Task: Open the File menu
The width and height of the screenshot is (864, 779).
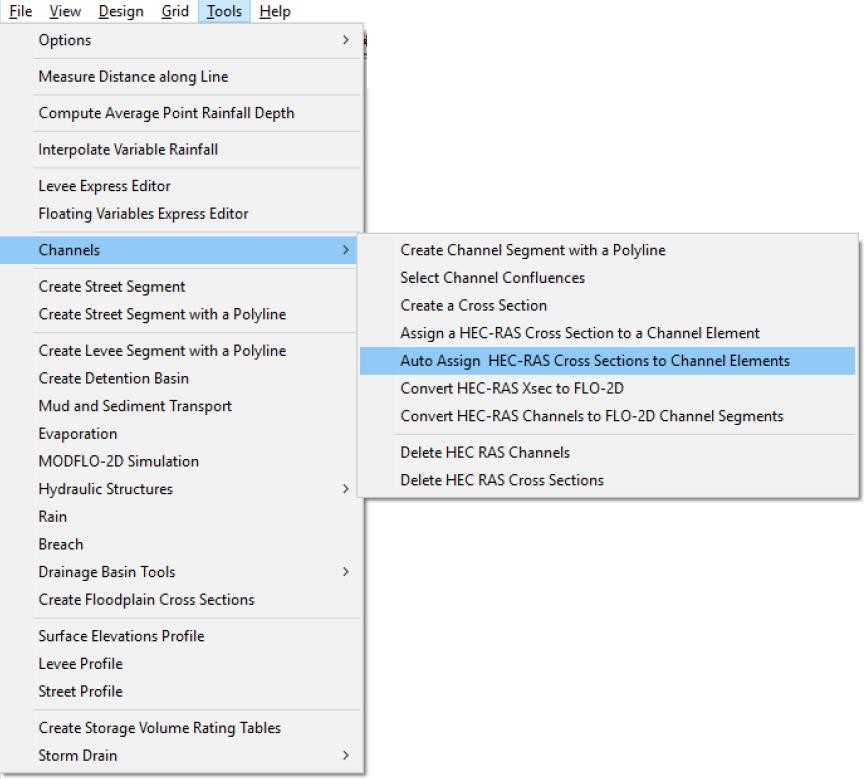Action: coord(21,11)
